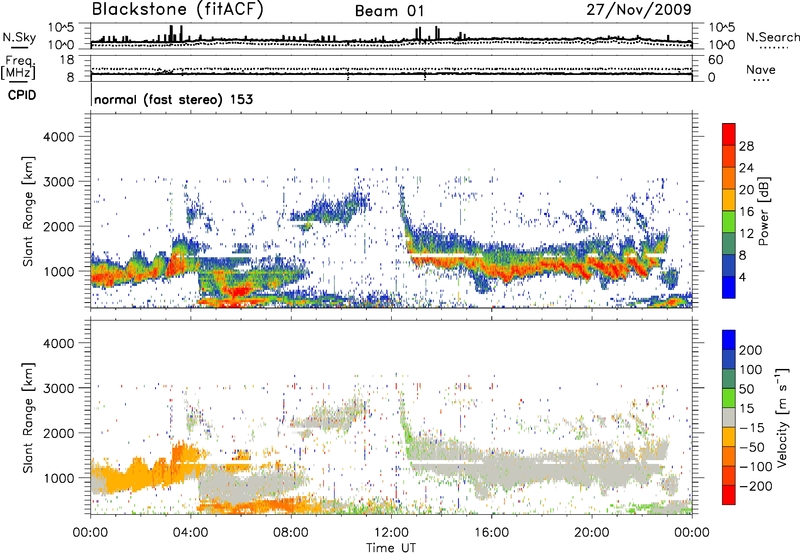This screenshot has height=554, width=800.
Task: Click the velocity colorbar value '50'
Action: 746,389
